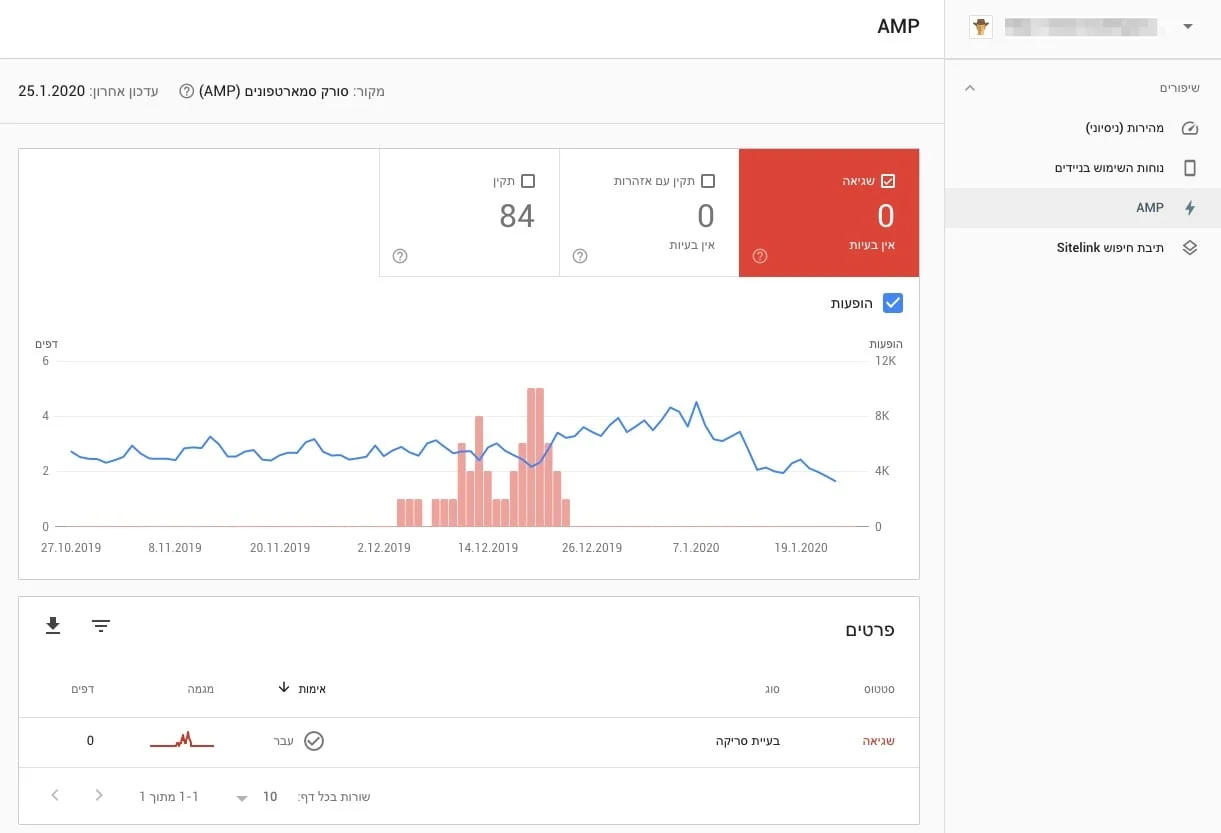Click the help icon in the red error card

tap(759, 256)
